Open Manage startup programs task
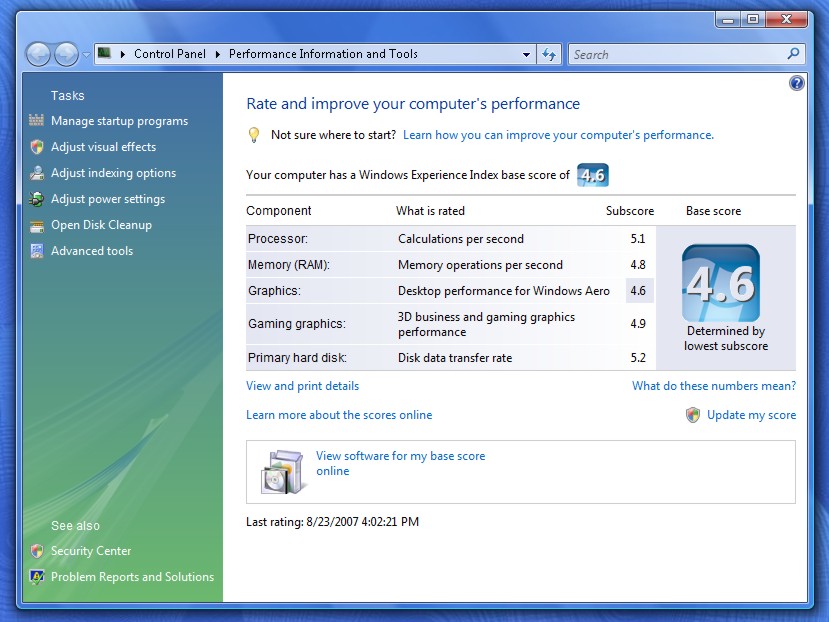829x622 pixels. (119, 121)
